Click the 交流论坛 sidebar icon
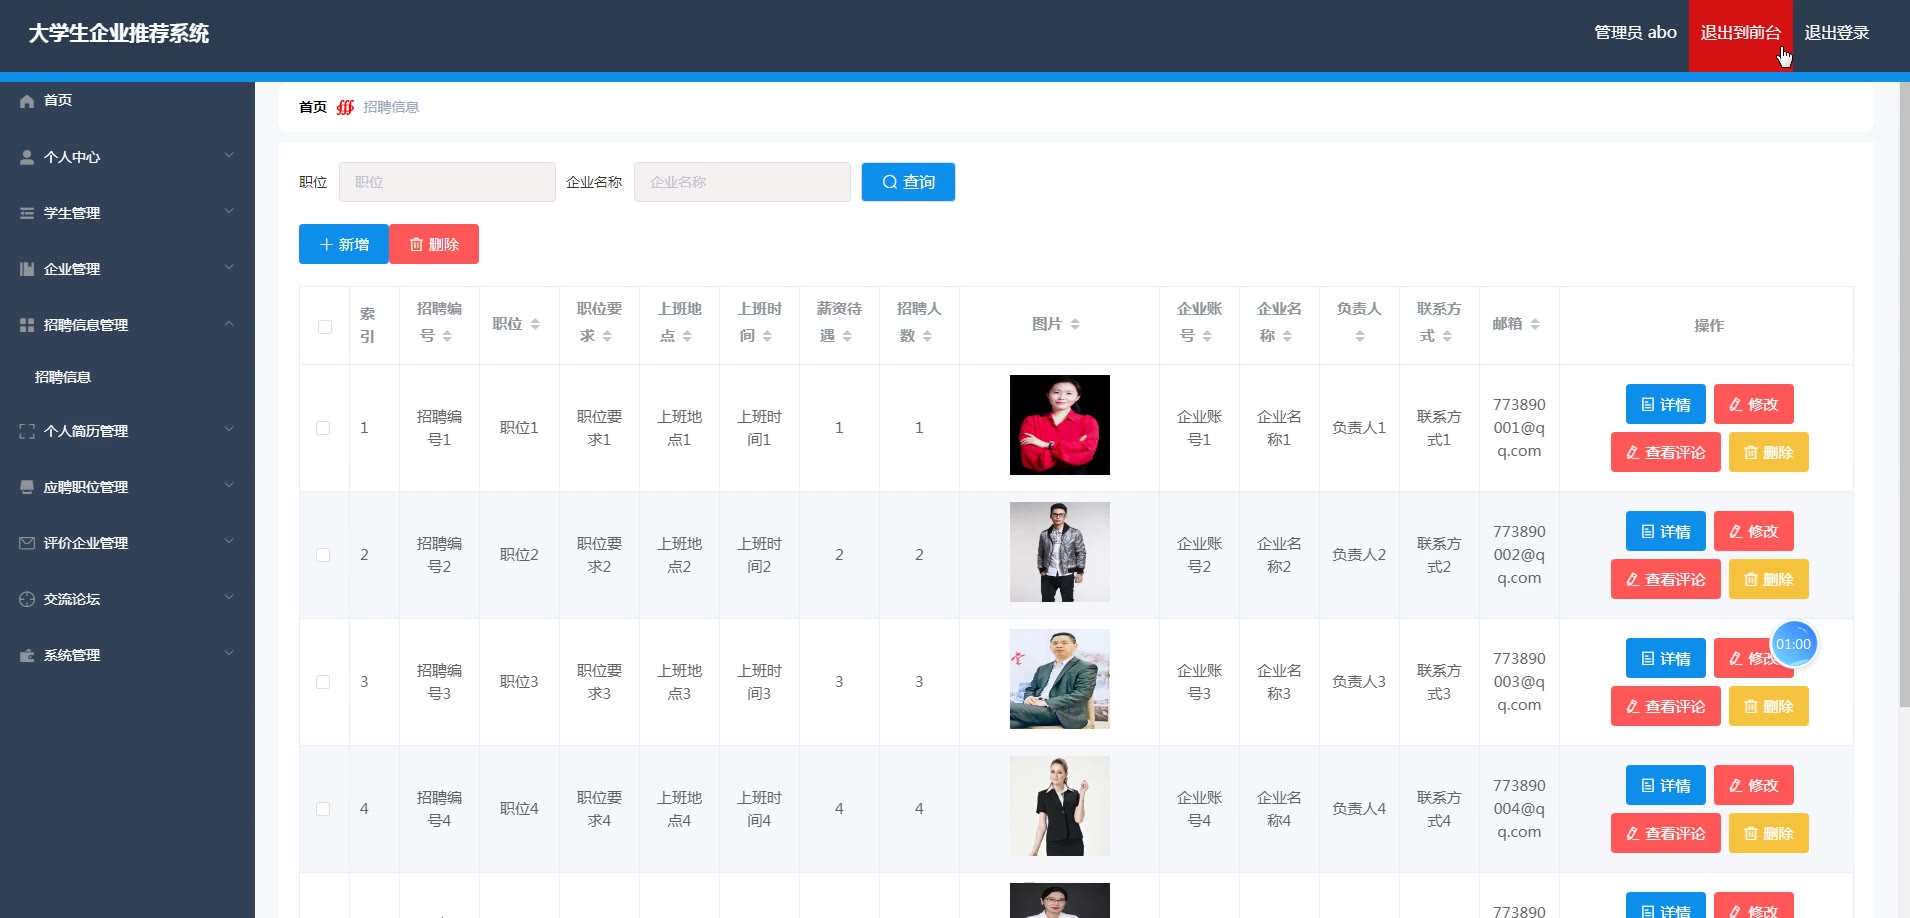This screenshot has height=918, width=1910. tap(27, 599)
